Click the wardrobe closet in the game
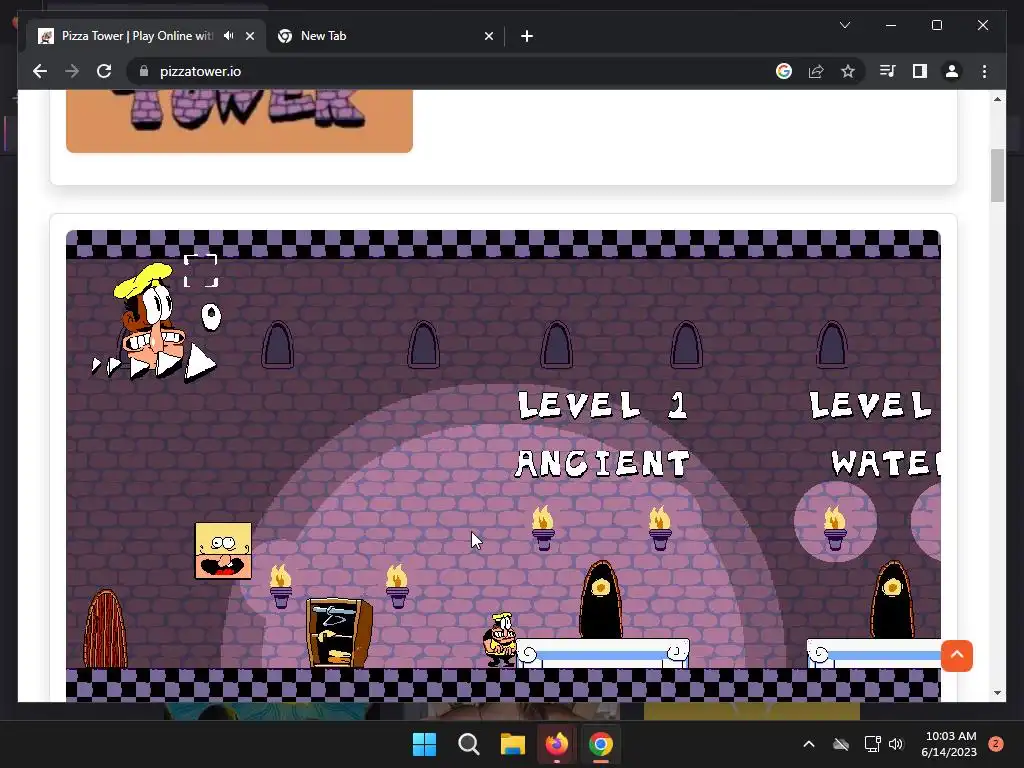The width and height of the screenshot is (1024, 768). pos(339,632)
